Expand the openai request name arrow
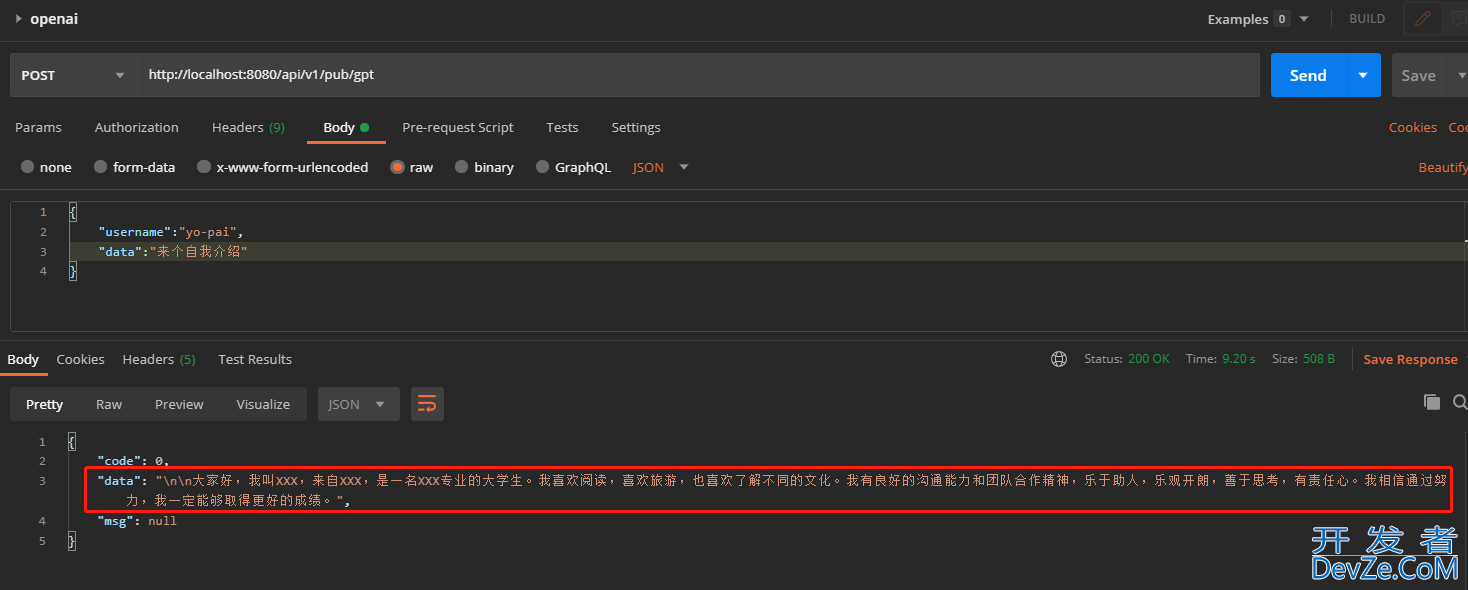 tap(18, 19)
